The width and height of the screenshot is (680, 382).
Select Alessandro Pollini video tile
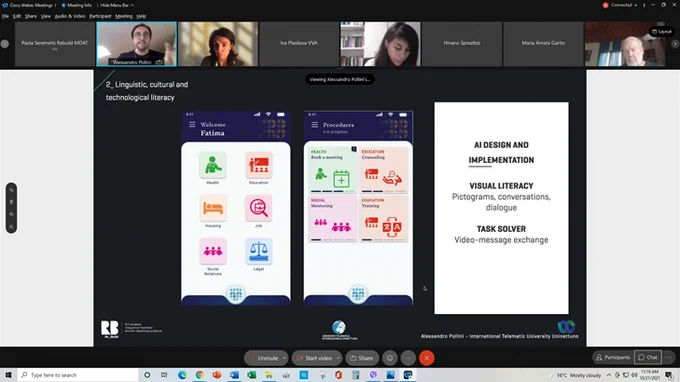137,44
